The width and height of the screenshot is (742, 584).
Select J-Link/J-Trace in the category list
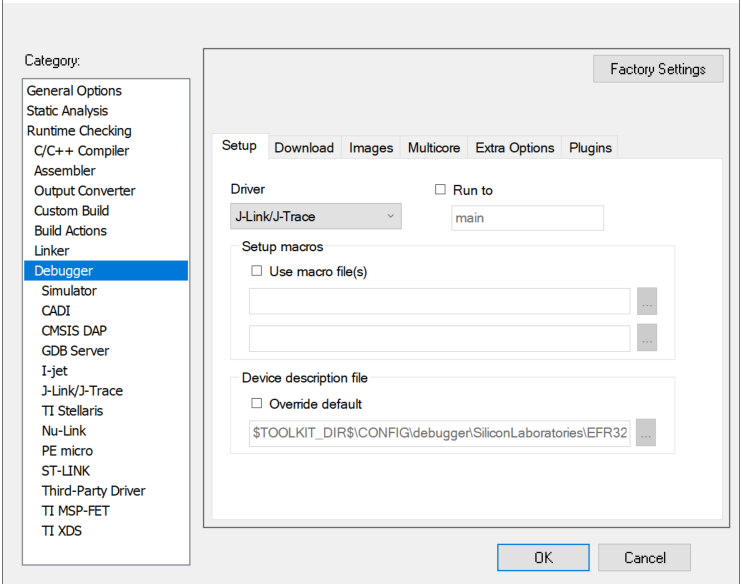82,391
